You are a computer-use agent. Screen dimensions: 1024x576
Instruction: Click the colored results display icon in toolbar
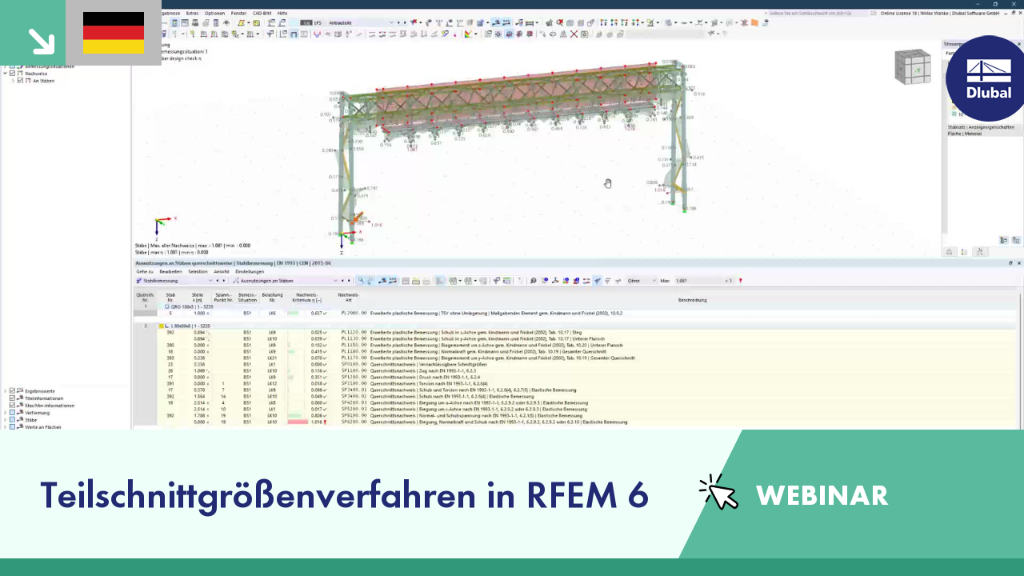pyautogui.click(x=468, y=34)
